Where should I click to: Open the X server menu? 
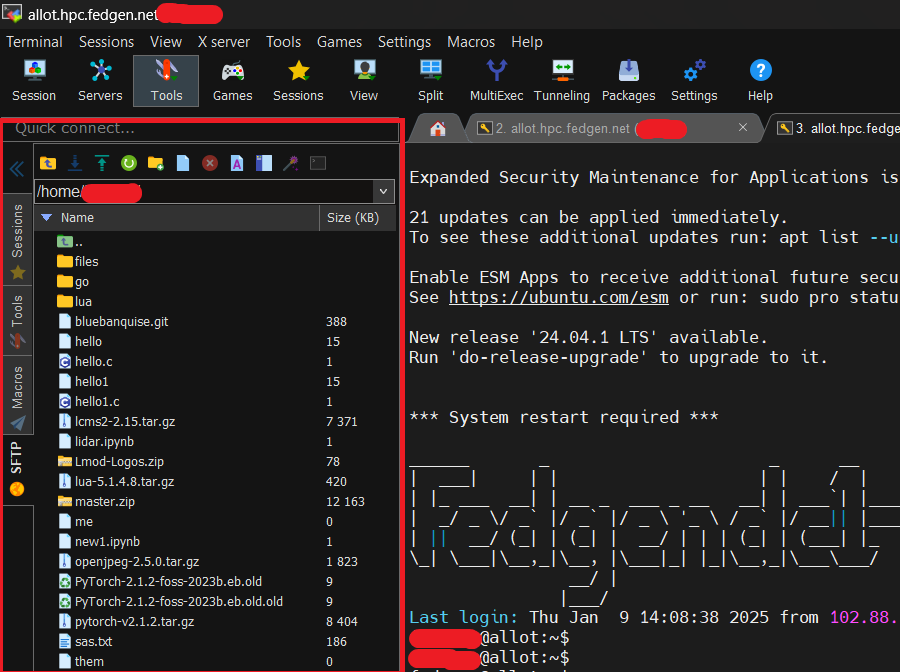[224, 42]
